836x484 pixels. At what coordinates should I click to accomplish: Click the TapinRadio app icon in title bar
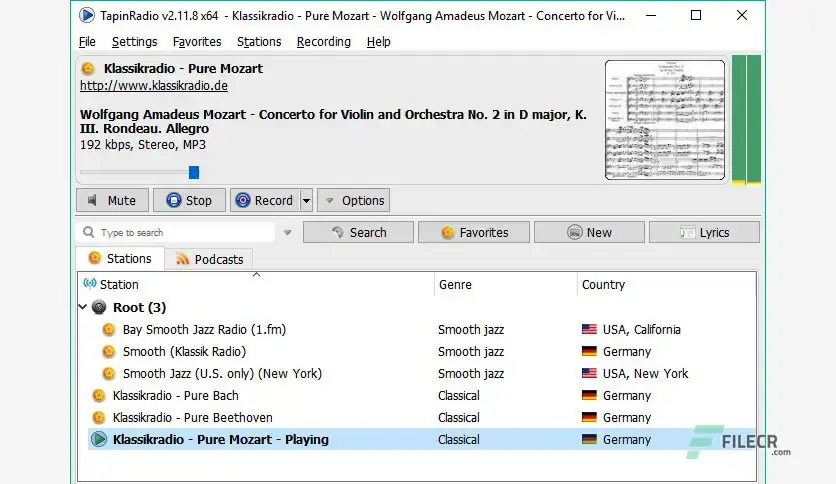click(86, 15)
